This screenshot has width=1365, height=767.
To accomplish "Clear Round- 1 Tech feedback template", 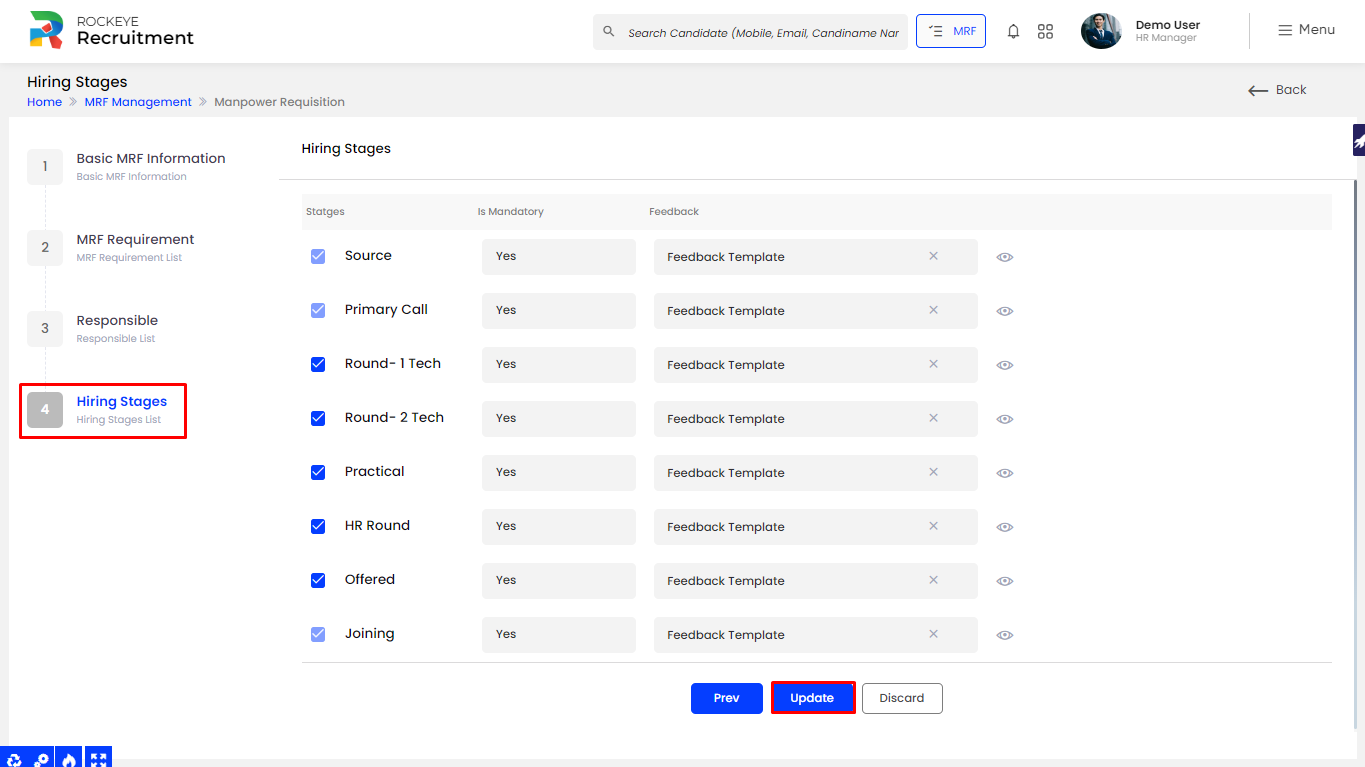I will 933,364.
